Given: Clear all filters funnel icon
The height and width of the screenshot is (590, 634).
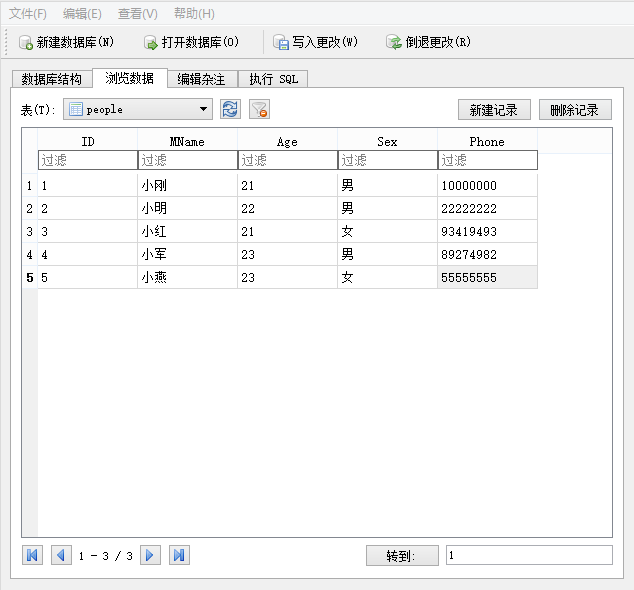Looking at the screenshot, I should 259,109.
